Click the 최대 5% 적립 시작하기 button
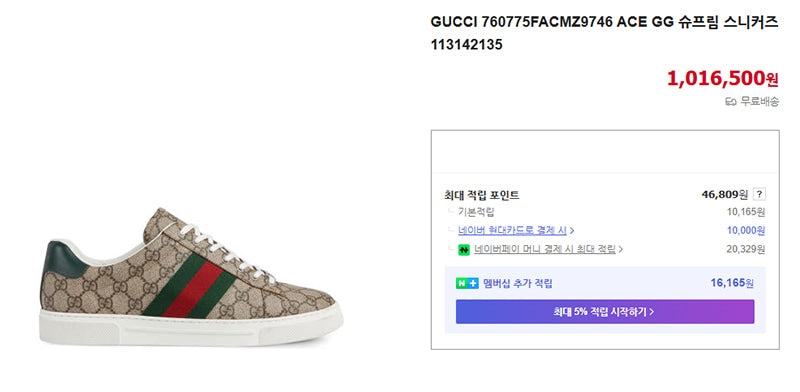Viewport: 800px width, 392px height. (605, 311)
